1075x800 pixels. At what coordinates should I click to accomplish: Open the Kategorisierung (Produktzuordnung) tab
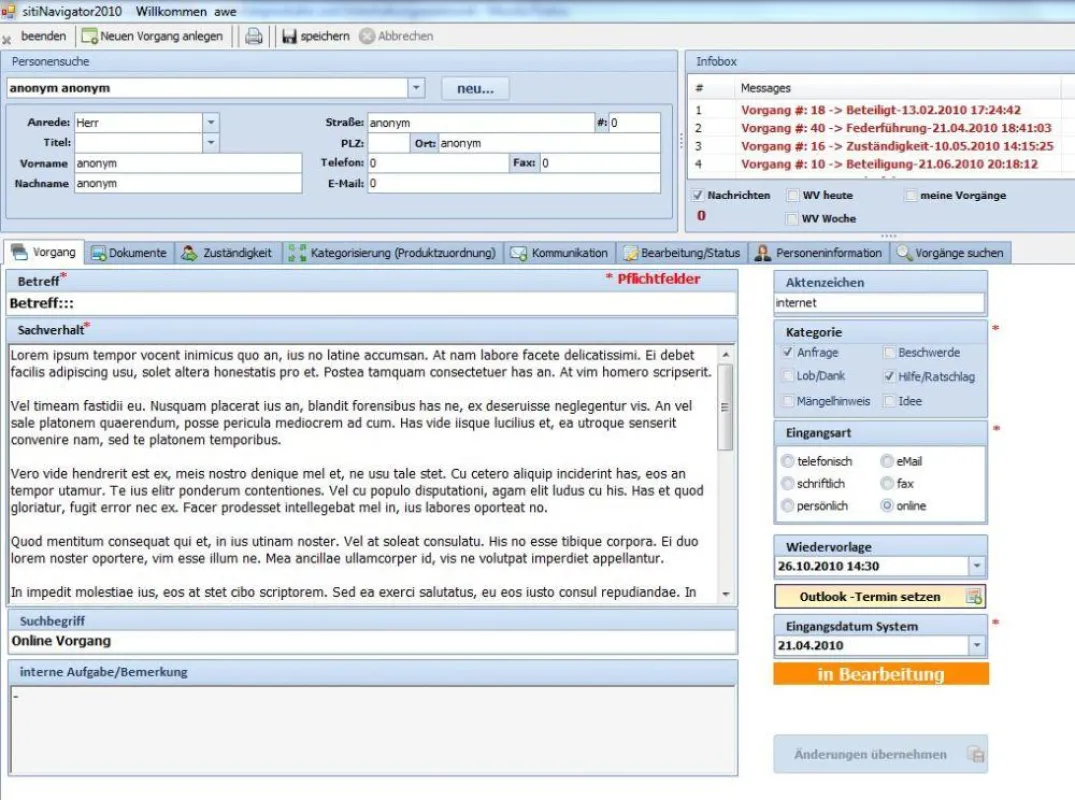click(393, 253)
